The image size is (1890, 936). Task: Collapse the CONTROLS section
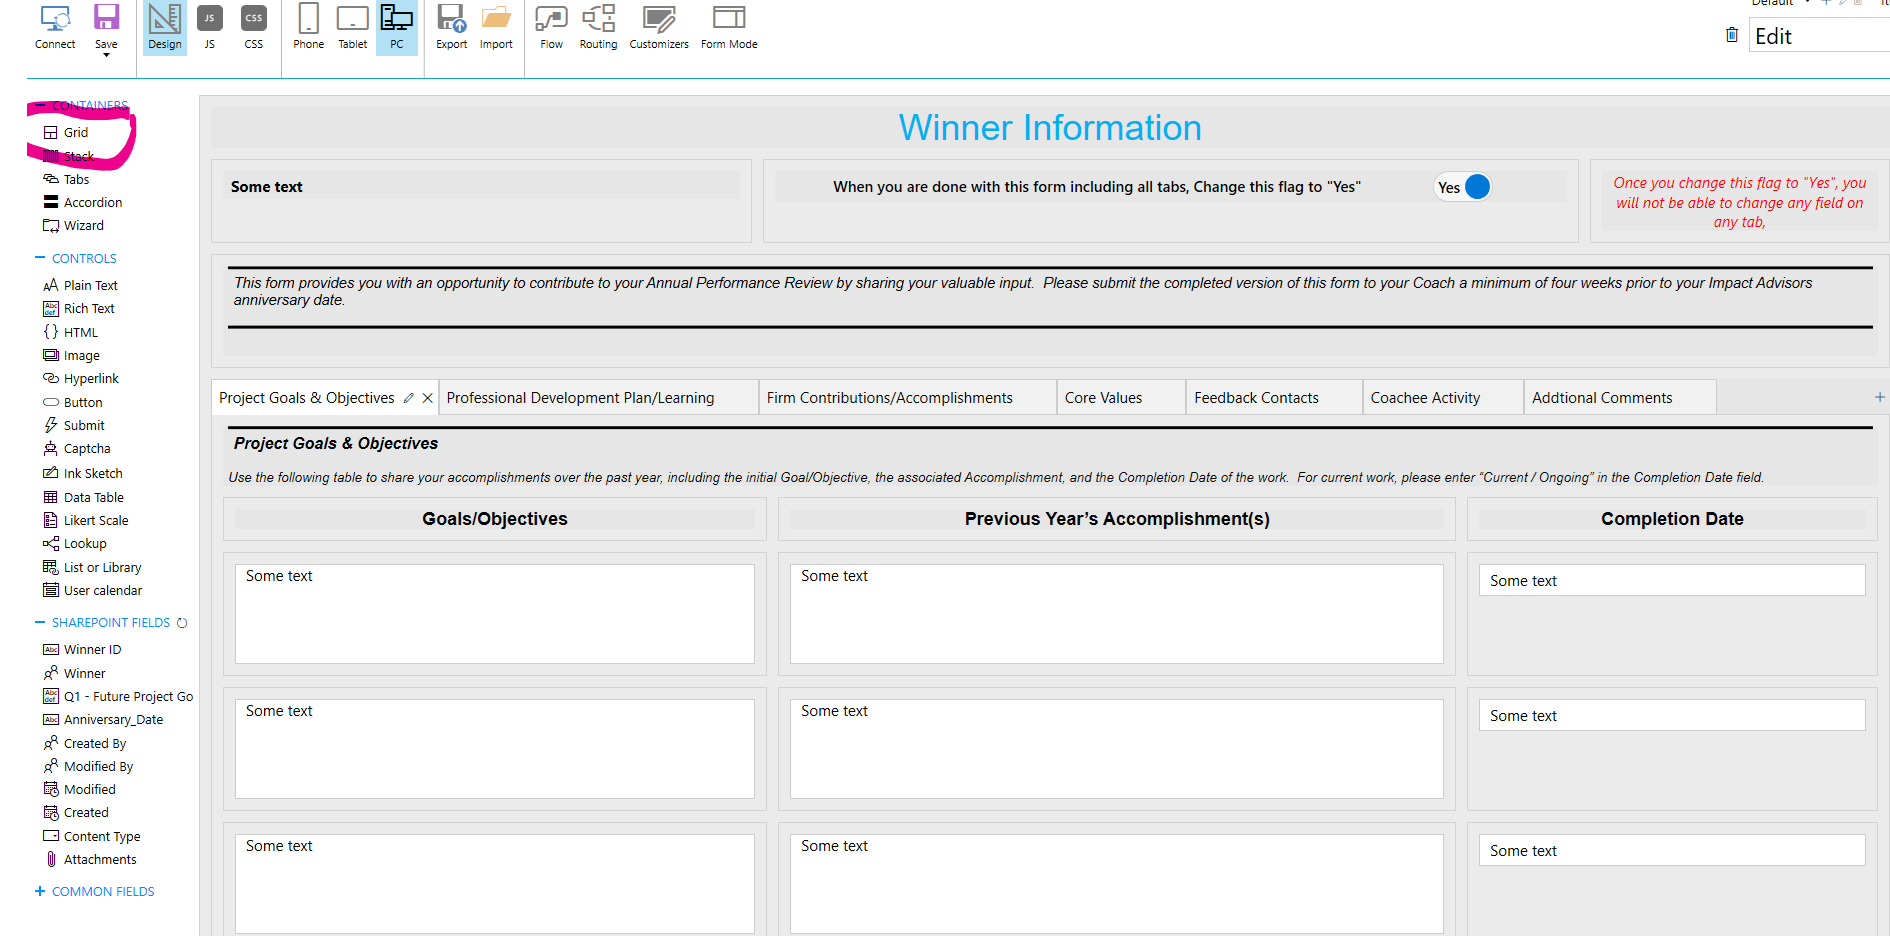click(x=40, y=258)
